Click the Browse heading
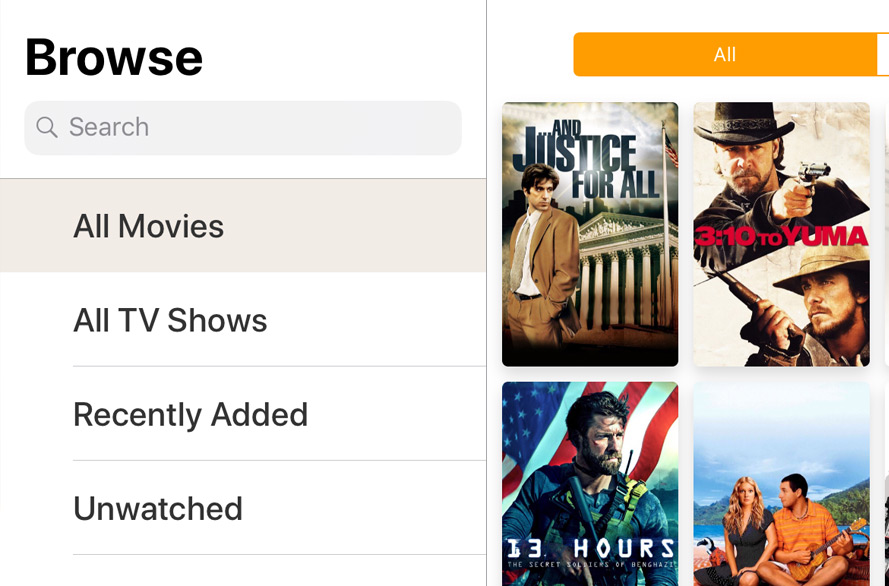The height and width of the screenshot is (586, 889). click(114, 57)
